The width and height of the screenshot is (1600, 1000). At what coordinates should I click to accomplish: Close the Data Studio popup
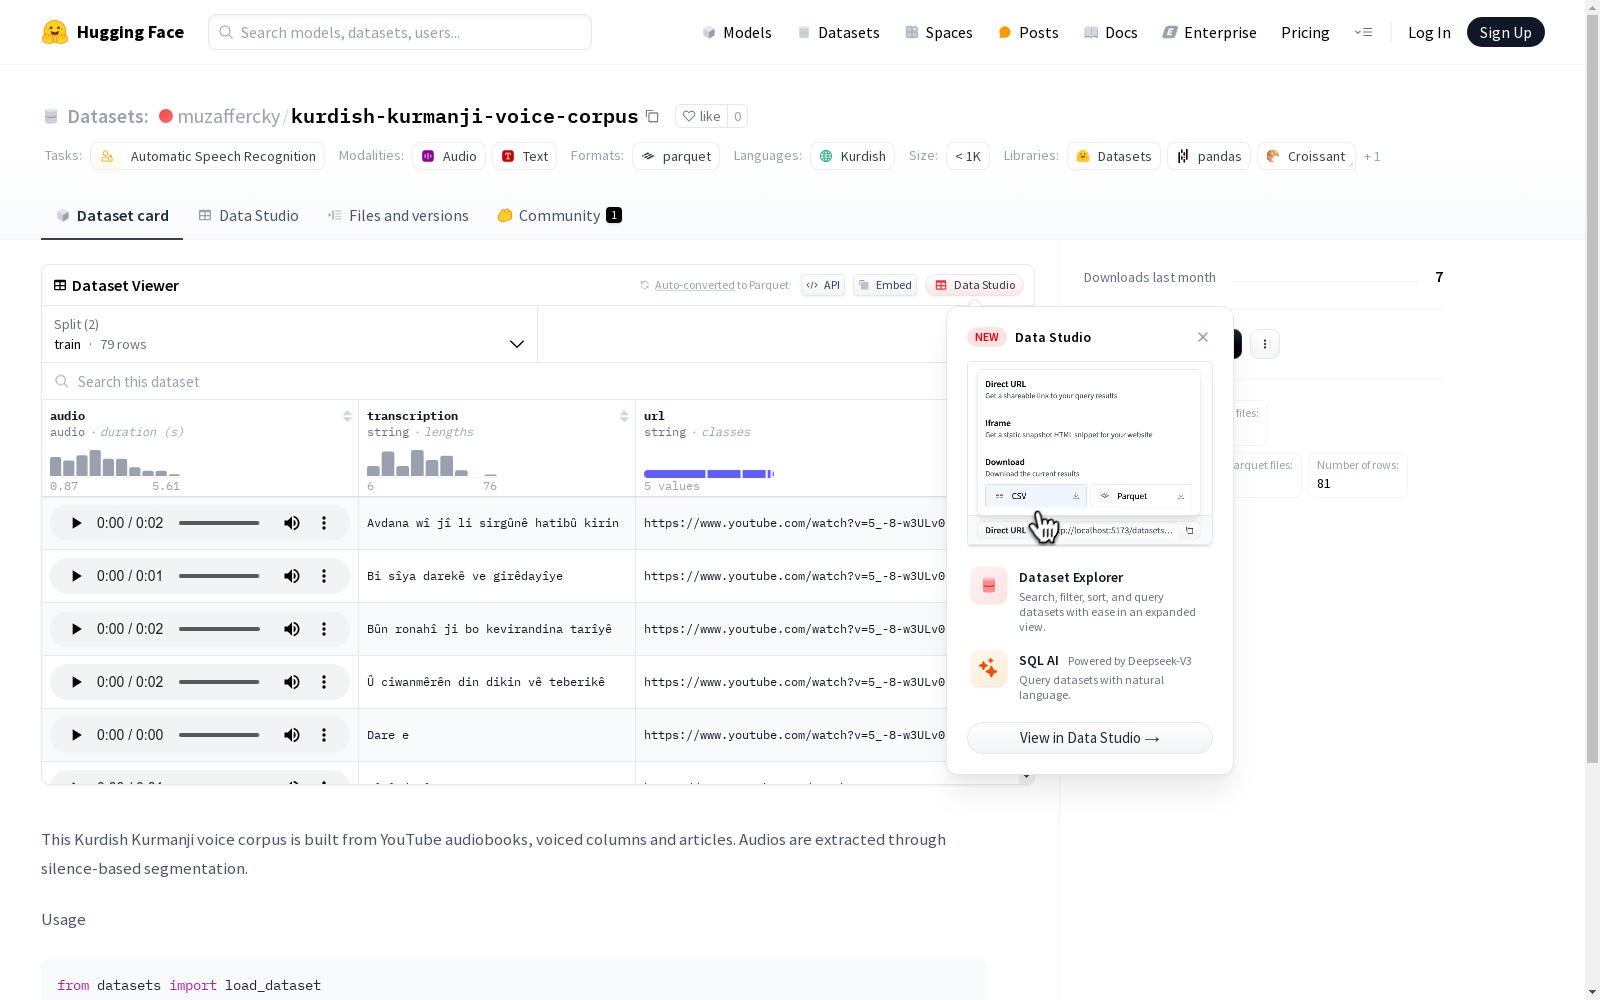point(1203,337)
